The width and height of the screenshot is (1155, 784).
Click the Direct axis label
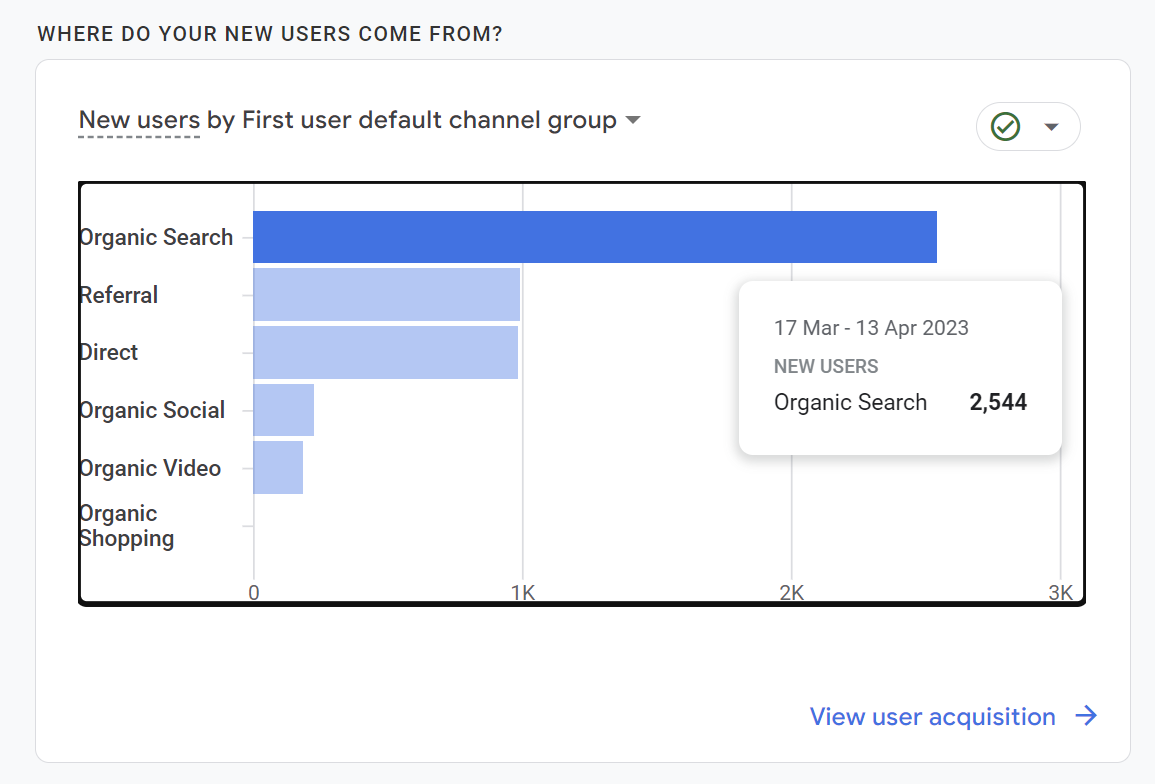[109, 352]
